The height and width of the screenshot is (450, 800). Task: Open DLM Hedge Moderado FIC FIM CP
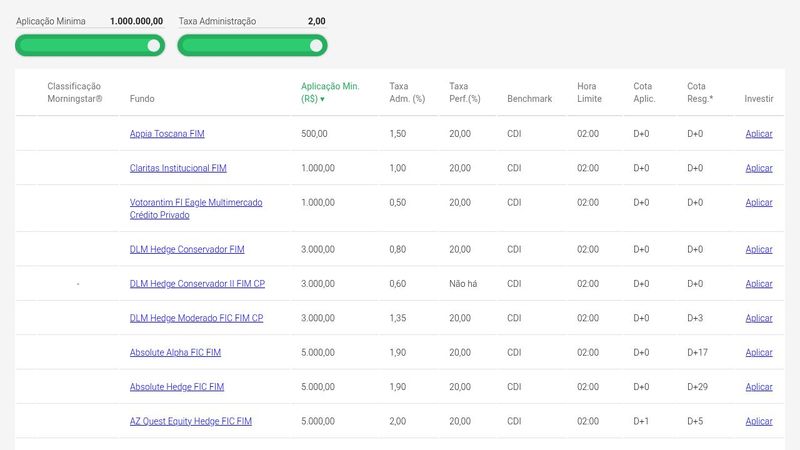pos(196,318)
